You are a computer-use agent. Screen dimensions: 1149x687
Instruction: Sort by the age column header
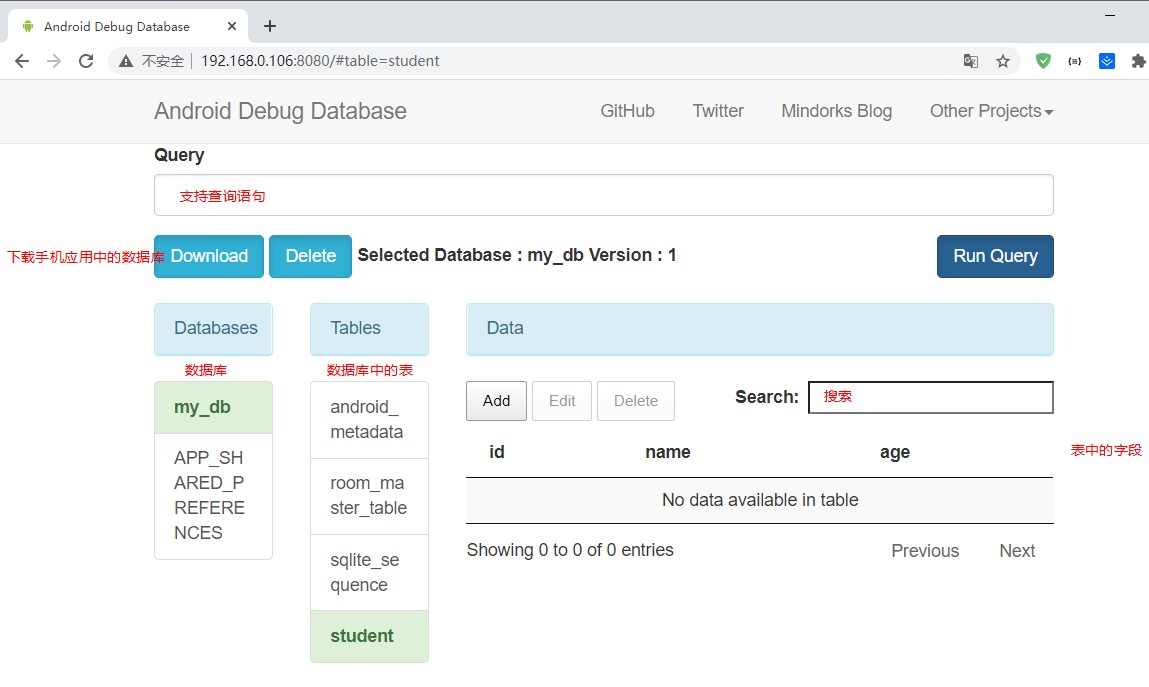[x=895, y=453]
